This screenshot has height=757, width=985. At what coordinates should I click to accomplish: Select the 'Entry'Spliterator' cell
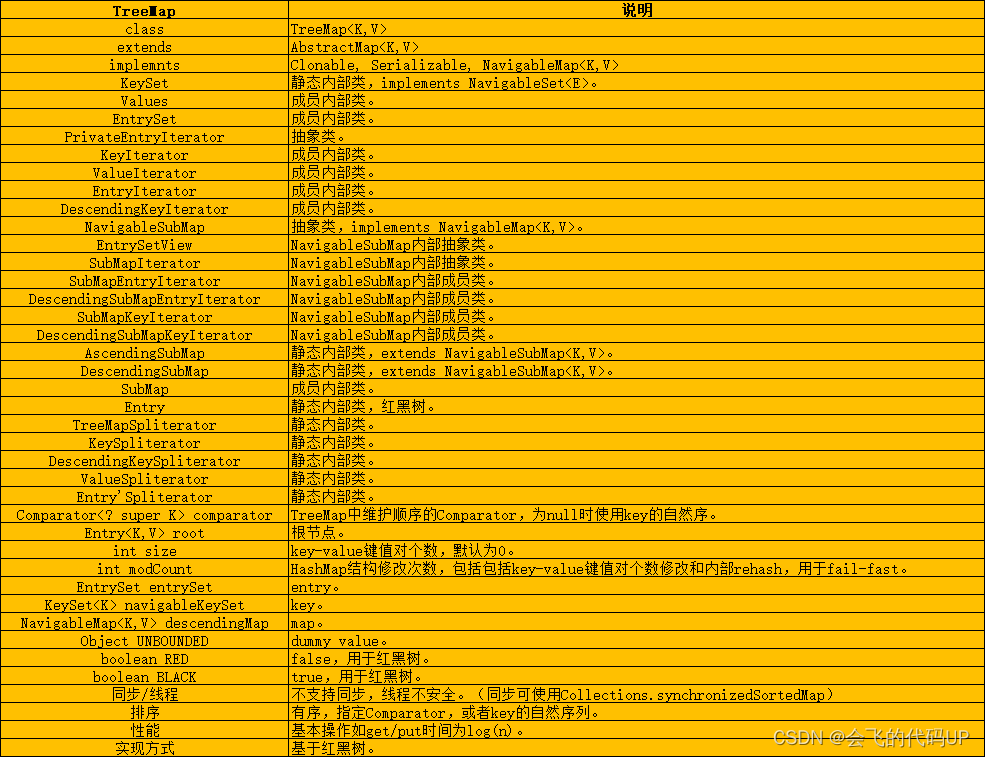[x=144, y=497]
